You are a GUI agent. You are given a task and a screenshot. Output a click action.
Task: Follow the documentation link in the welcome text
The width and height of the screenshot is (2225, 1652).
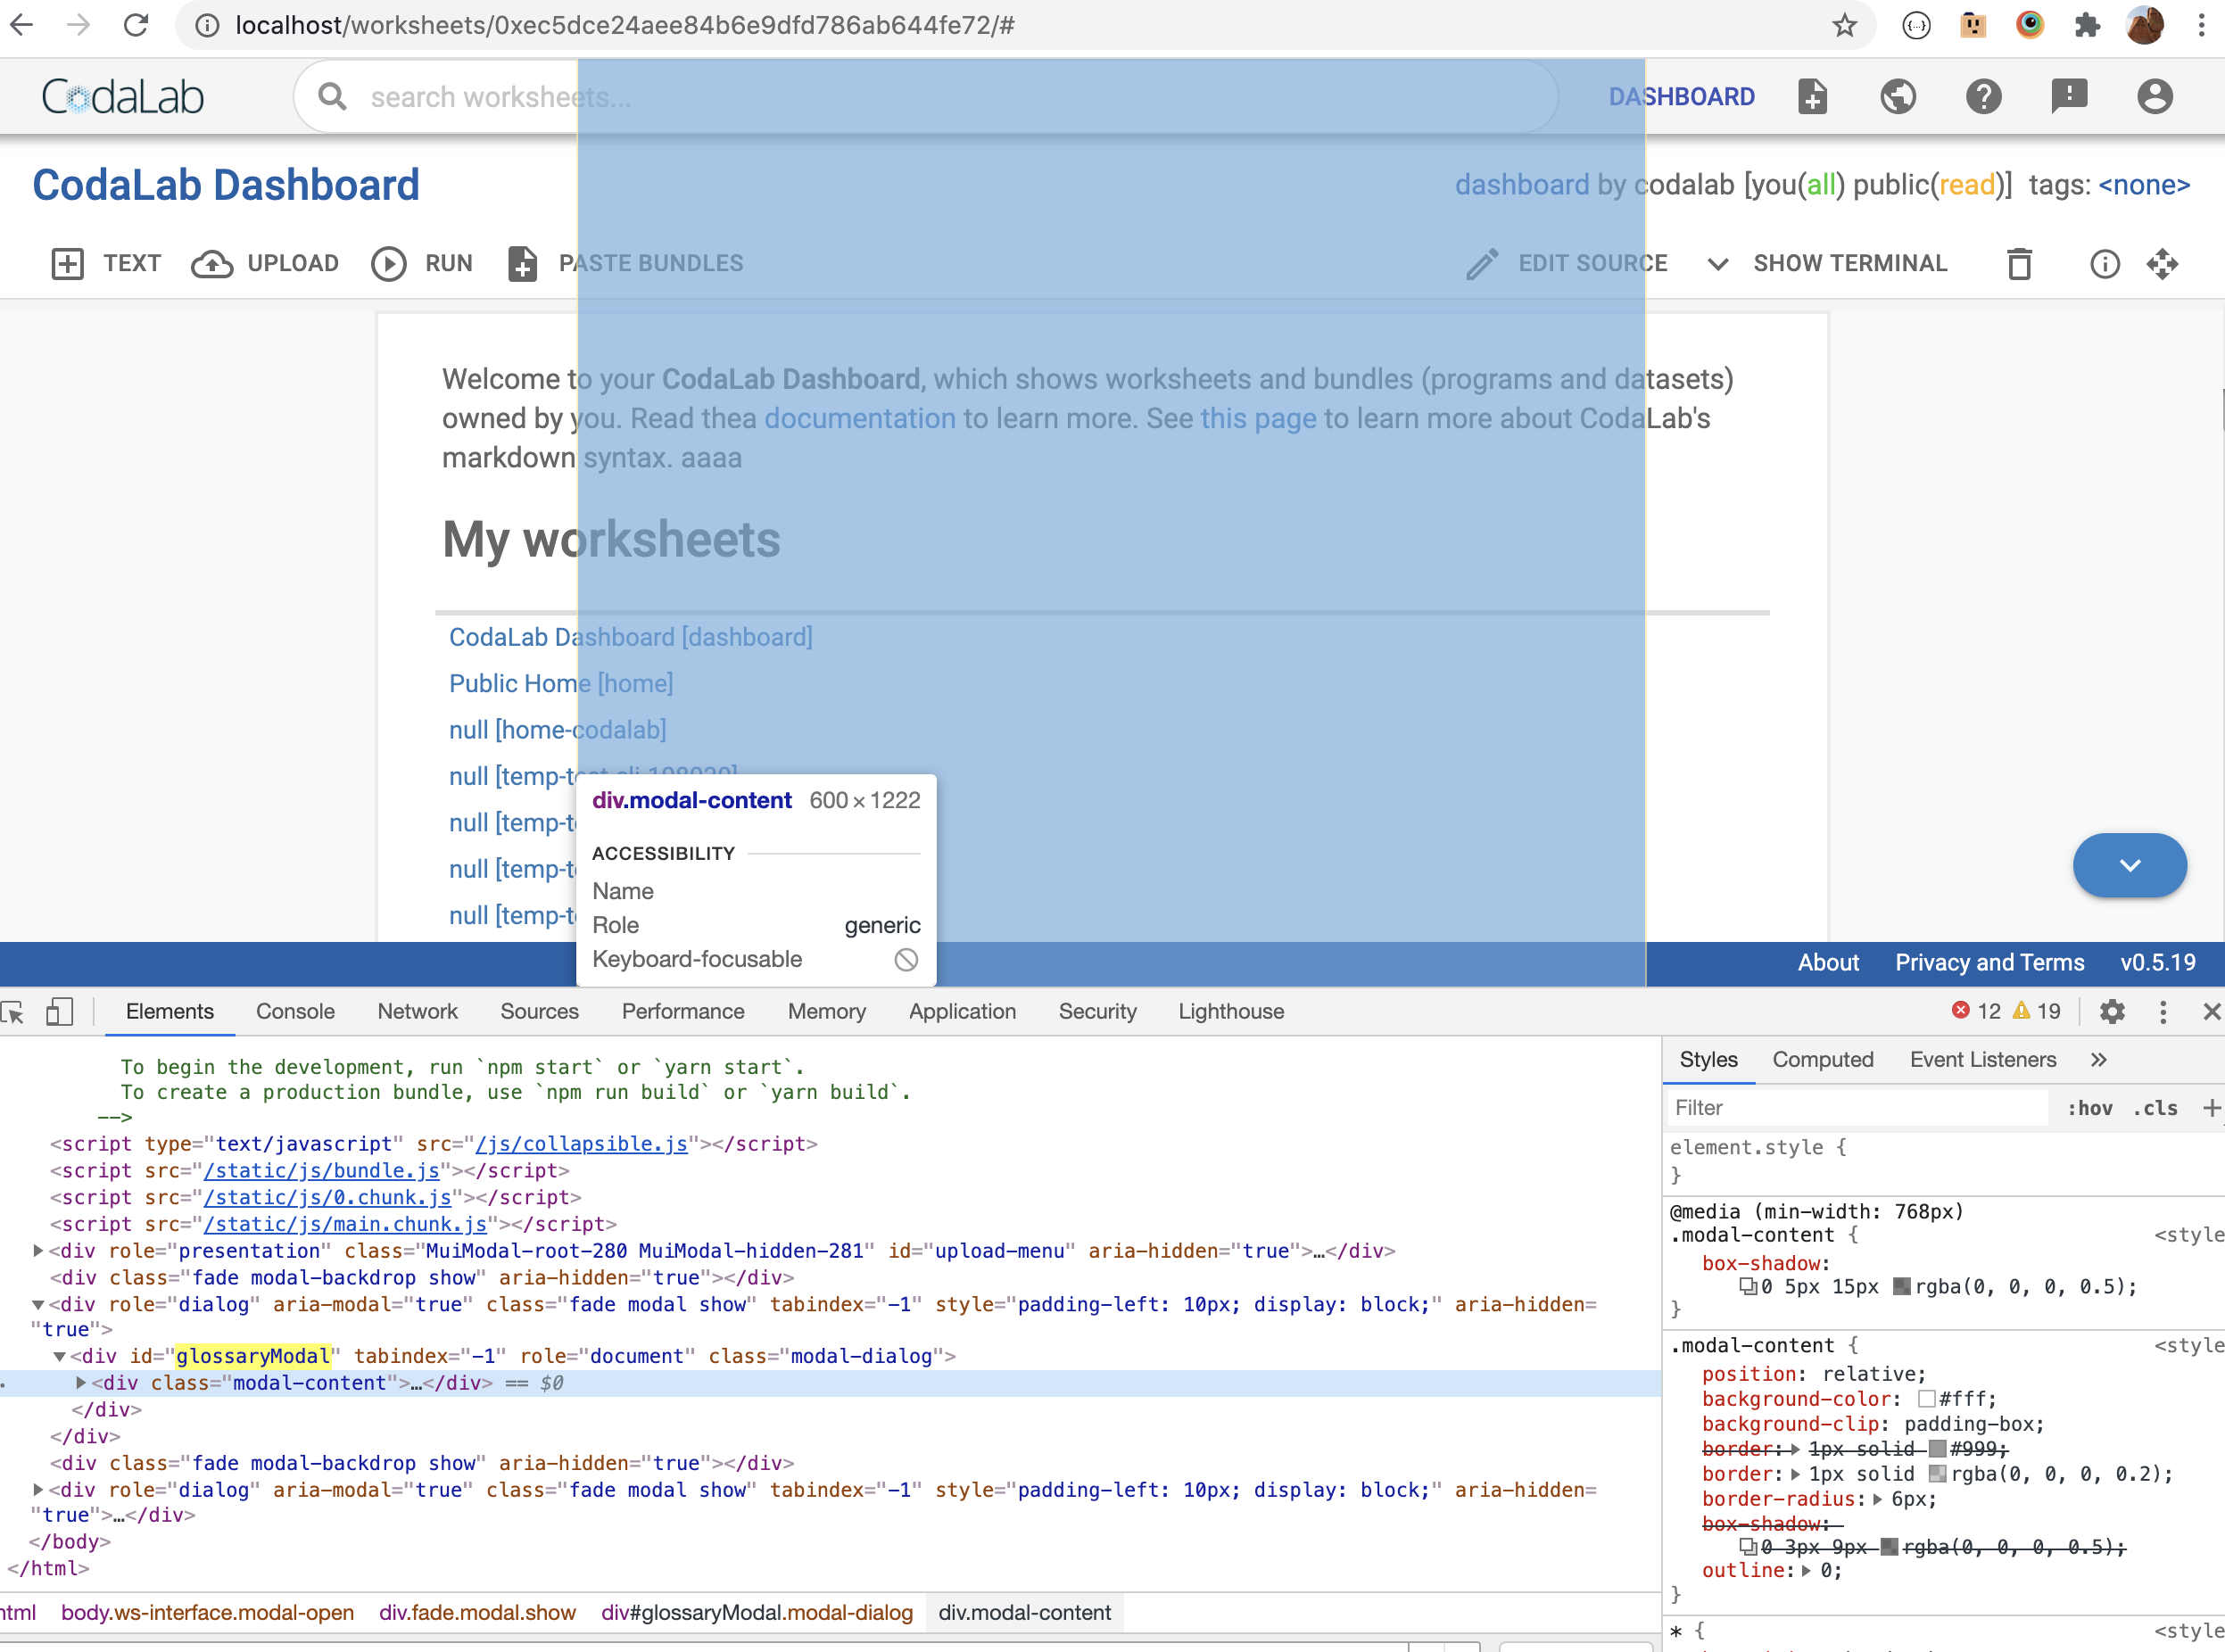tap(859, 418)
